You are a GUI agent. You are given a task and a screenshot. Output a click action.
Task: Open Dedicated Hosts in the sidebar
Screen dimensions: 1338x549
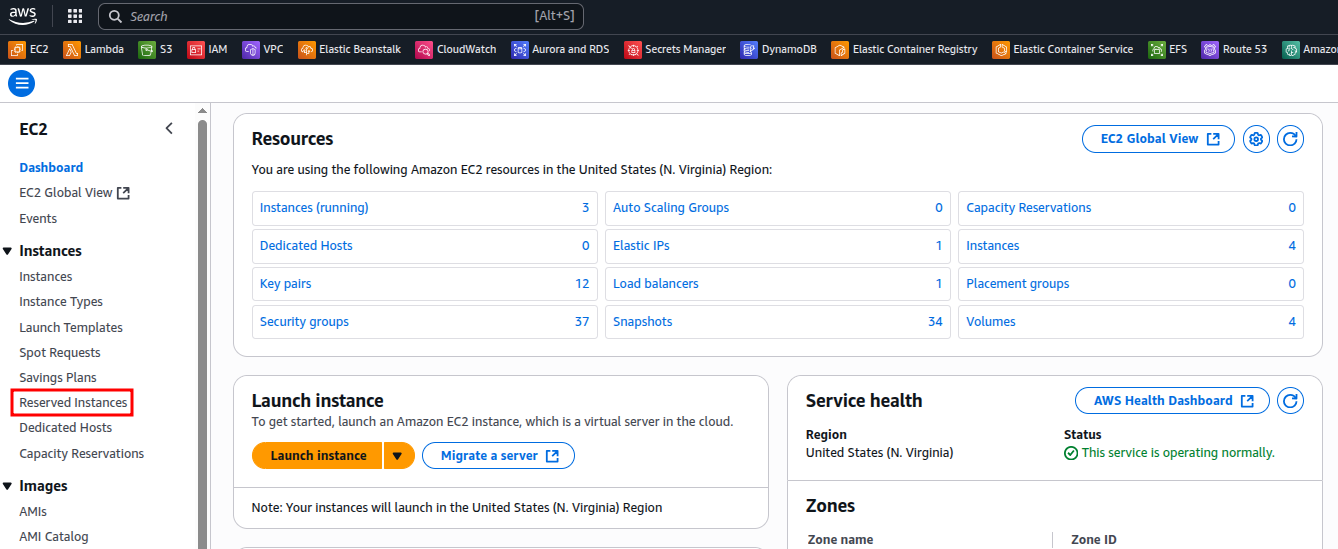[66, 428]
